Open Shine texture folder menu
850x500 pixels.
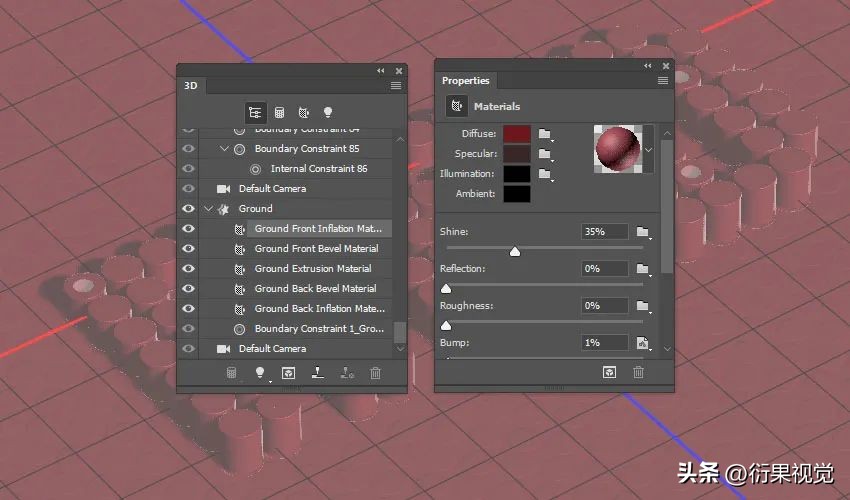[x=643, y=232]
